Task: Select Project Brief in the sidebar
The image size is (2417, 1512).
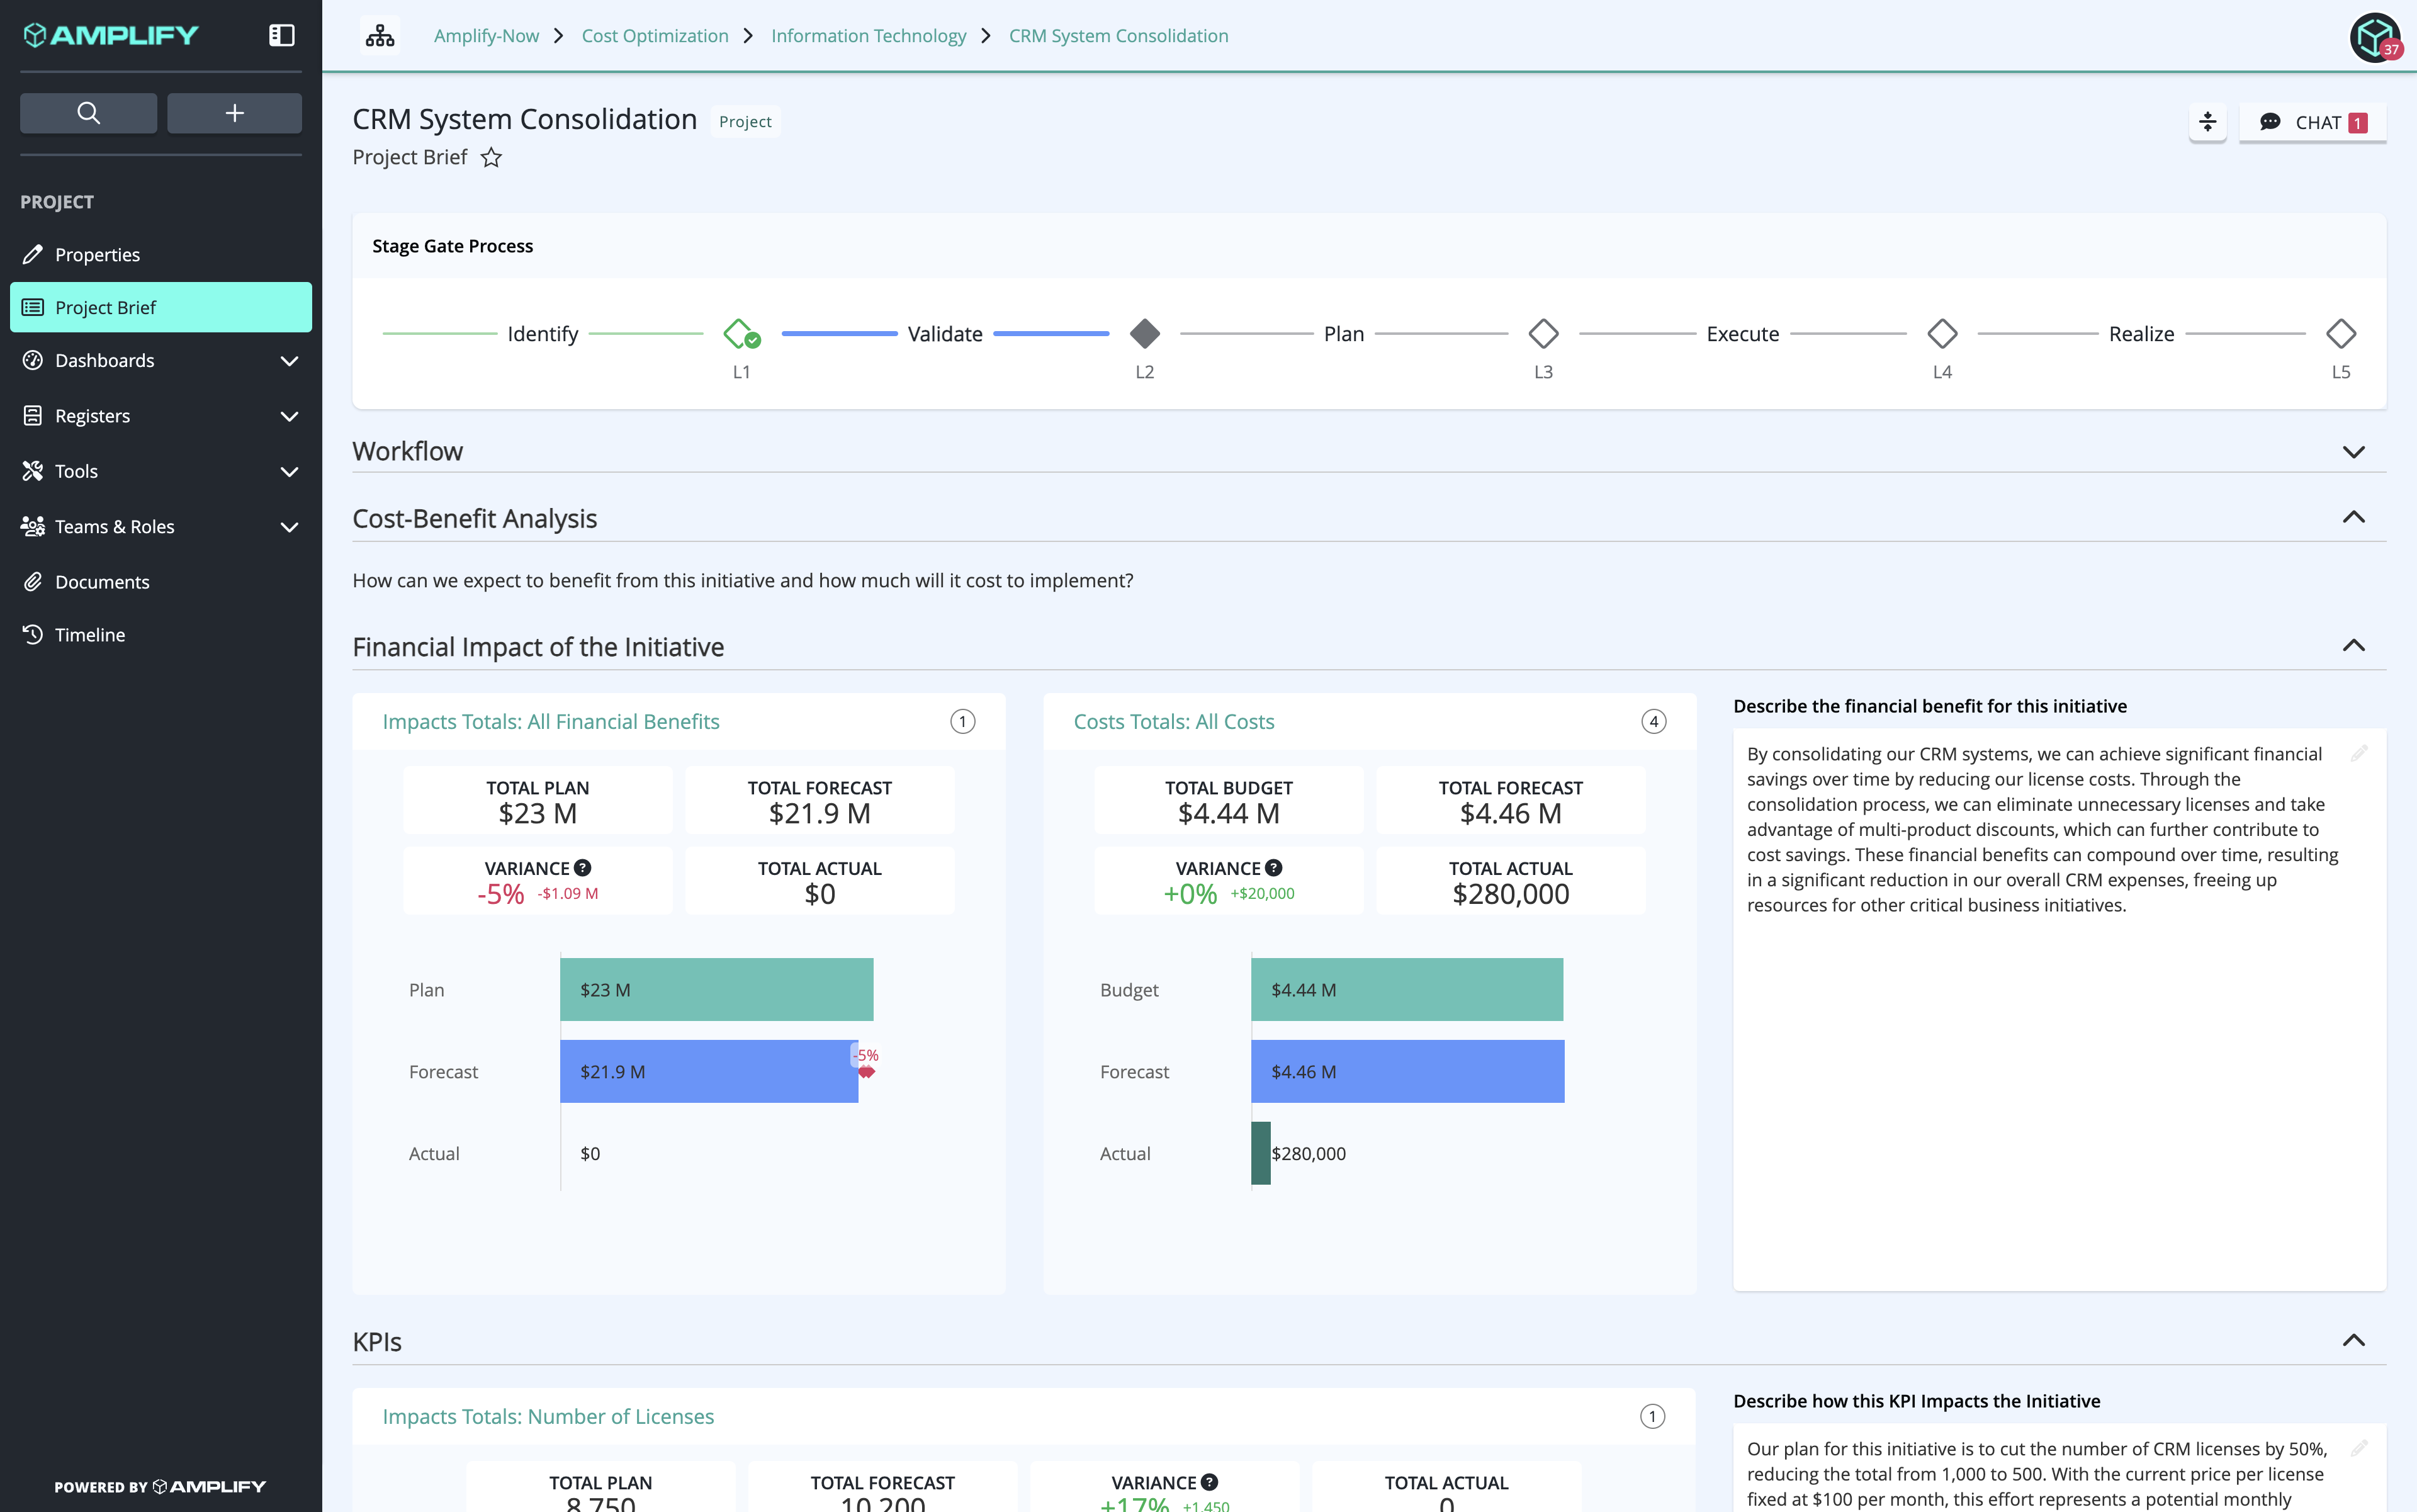Action: pos(161,307)
